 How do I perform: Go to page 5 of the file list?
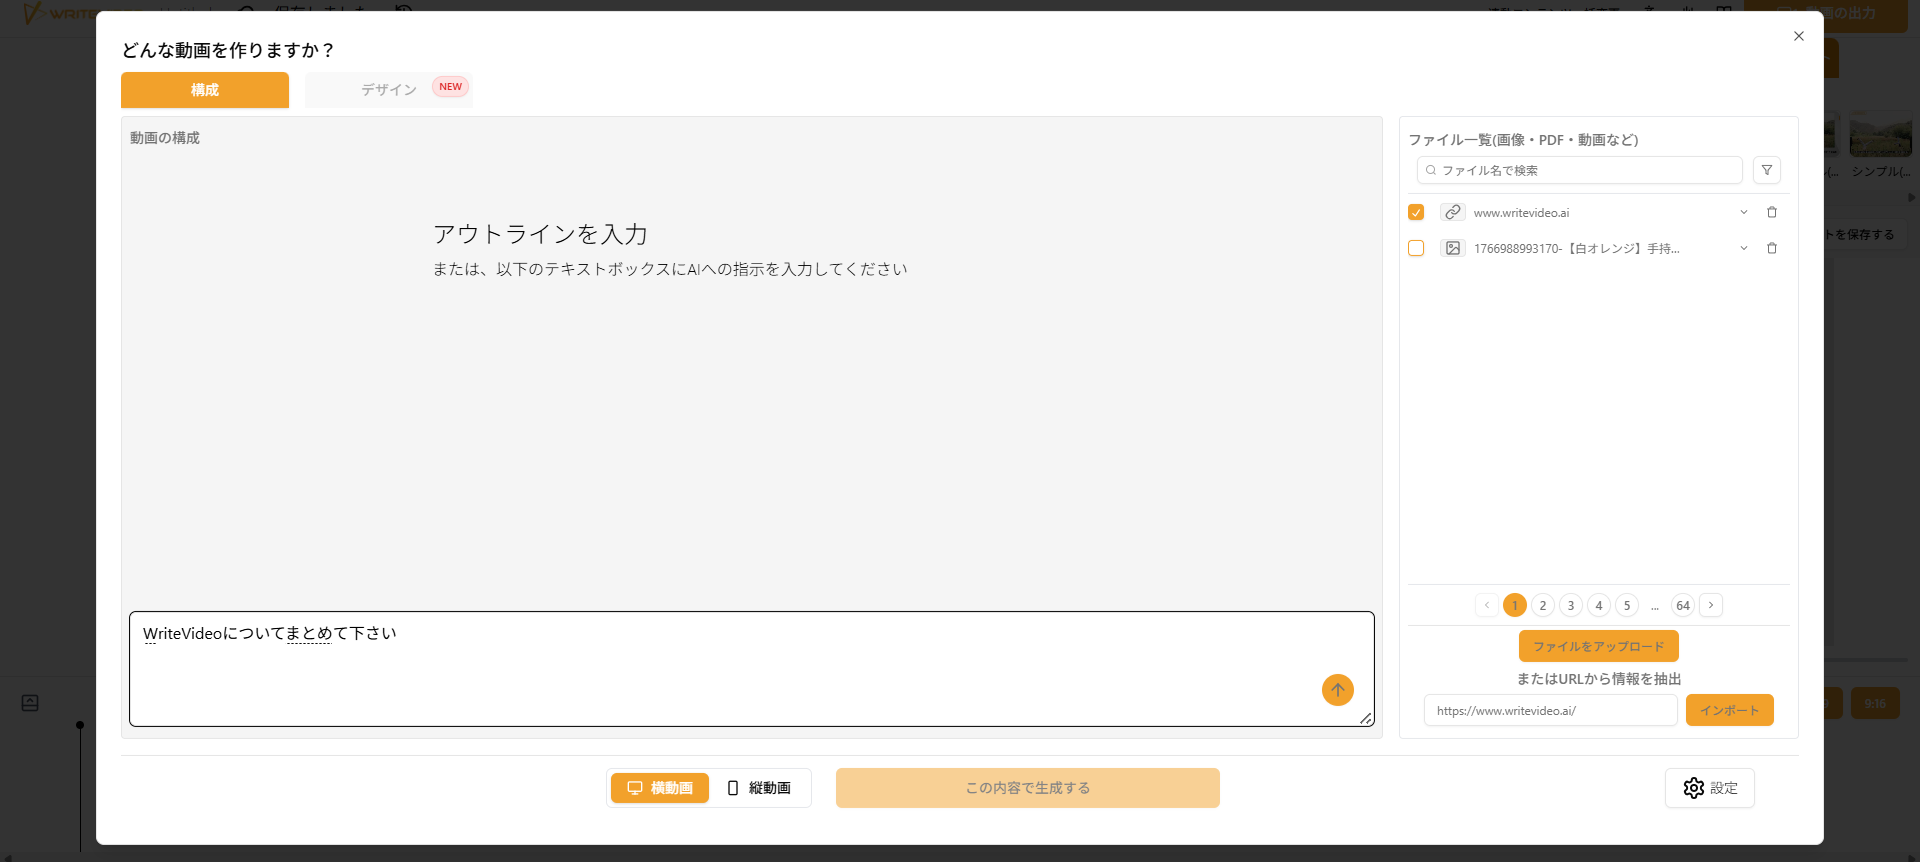[x=1627, y=605]
